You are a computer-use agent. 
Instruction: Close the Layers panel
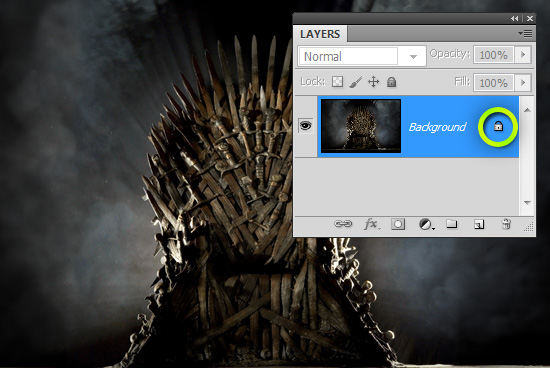(x=530, y=19)
